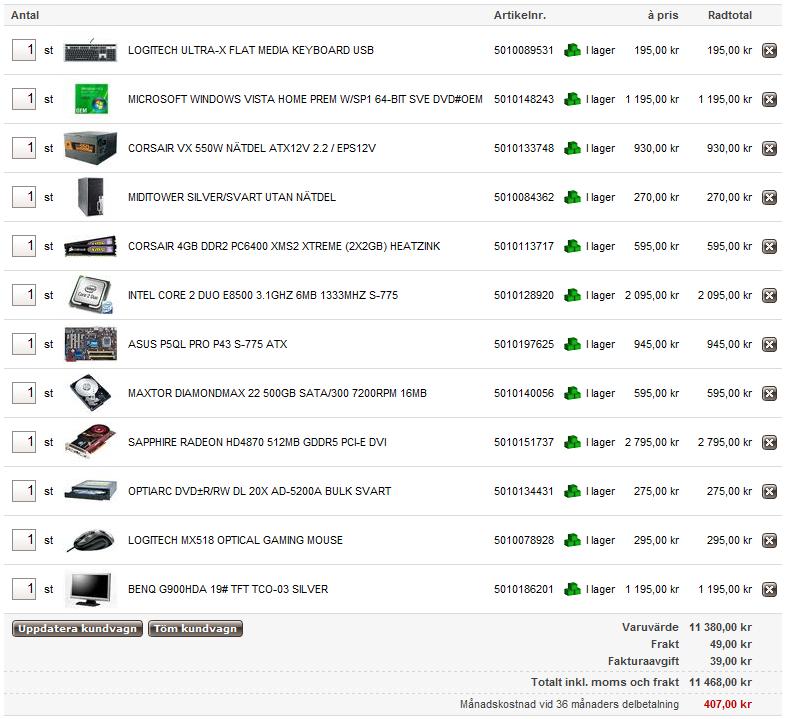Click Optiarc DVD drive thumbnail

click(x=91, y=491)
